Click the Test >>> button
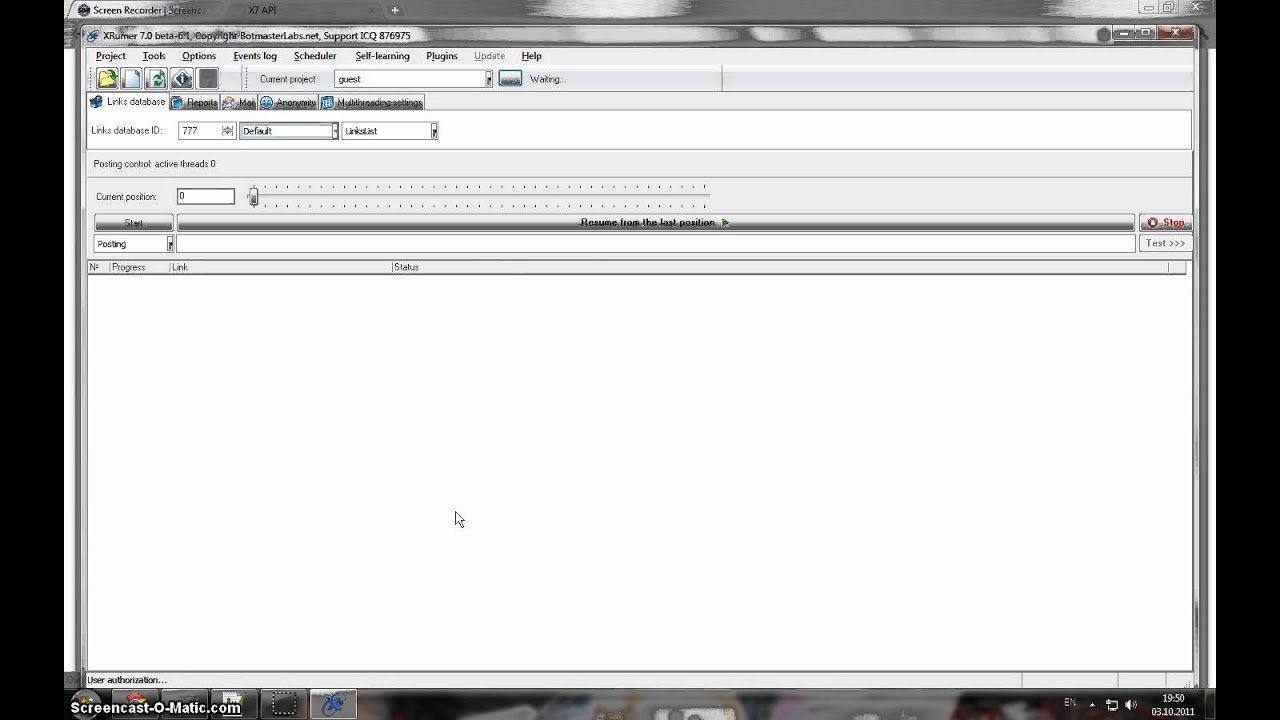 (1165, 243)
